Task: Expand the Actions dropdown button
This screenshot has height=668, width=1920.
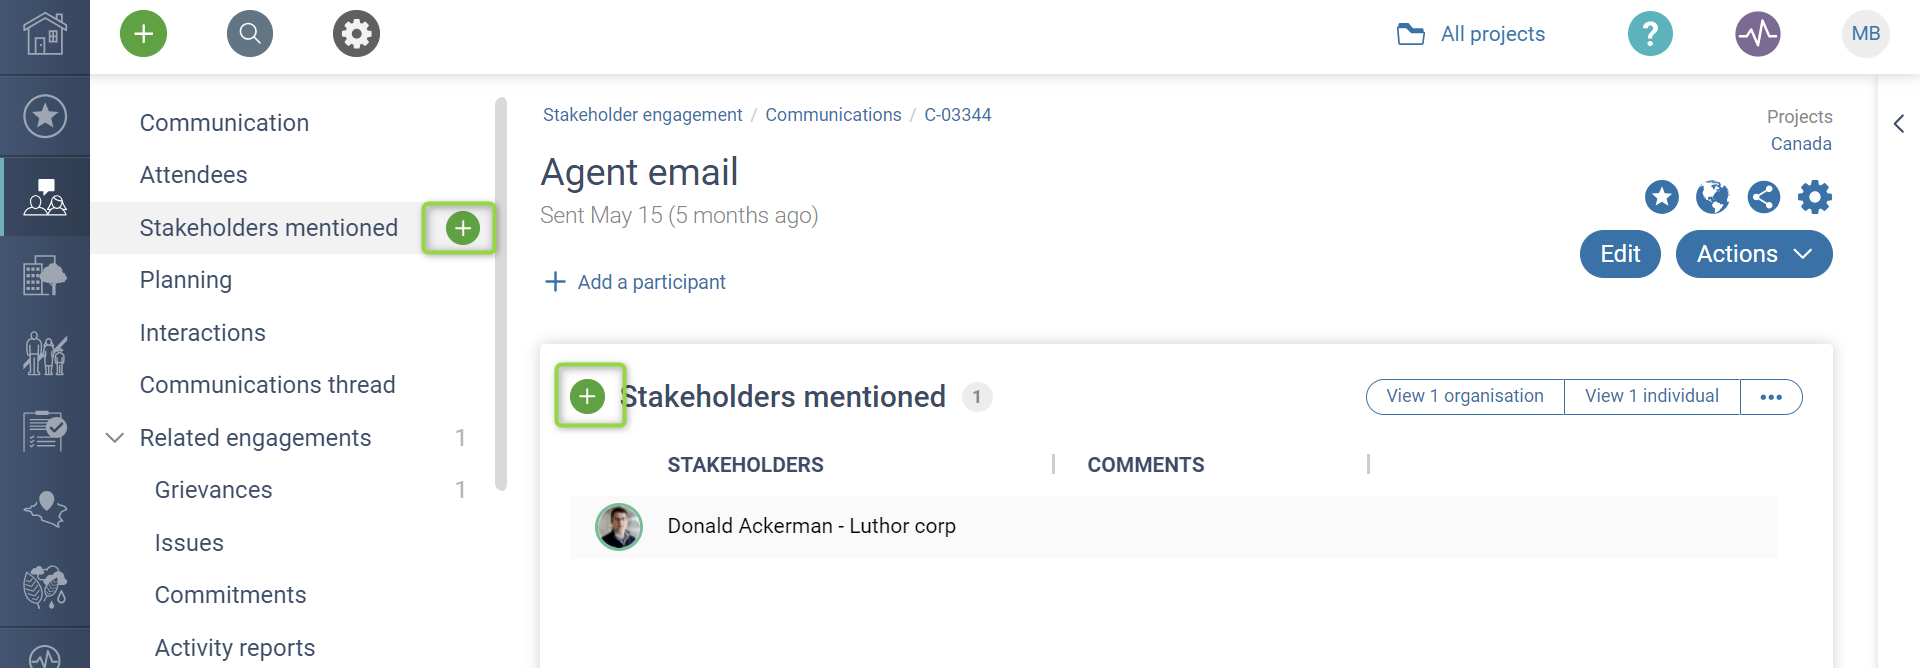Action: 1753,254
